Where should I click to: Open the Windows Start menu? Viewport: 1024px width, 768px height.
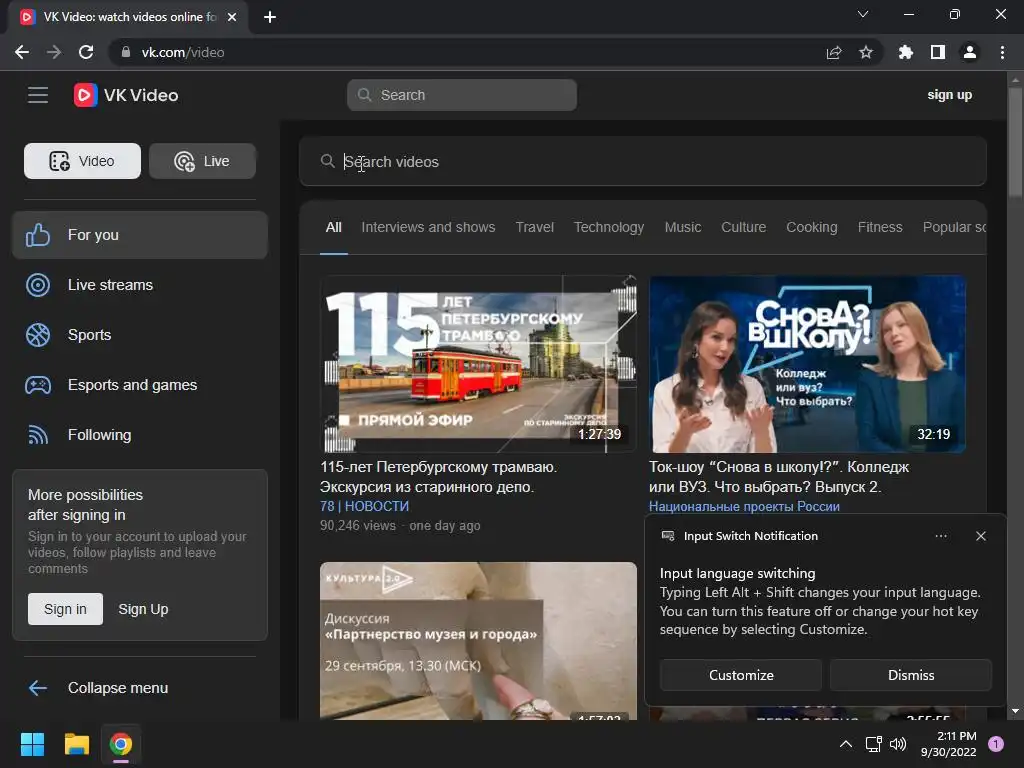tap(32, 744)
